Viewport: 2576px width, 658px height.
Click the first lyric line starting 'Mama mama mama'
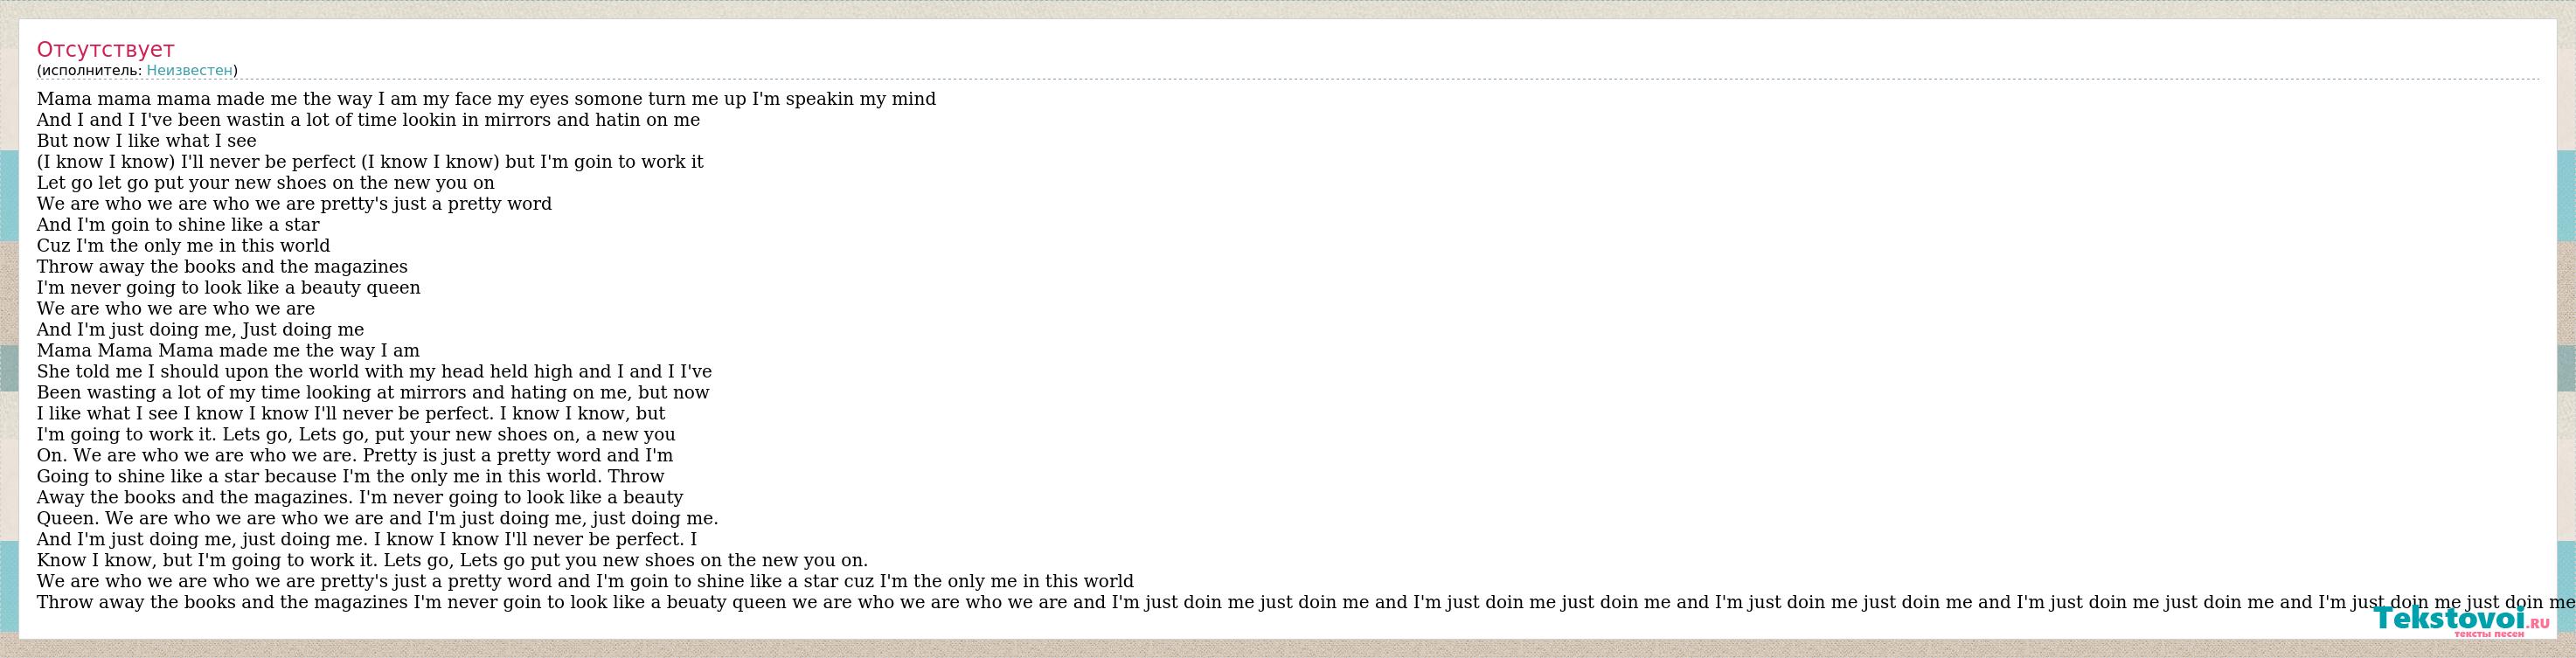(486, 99)
